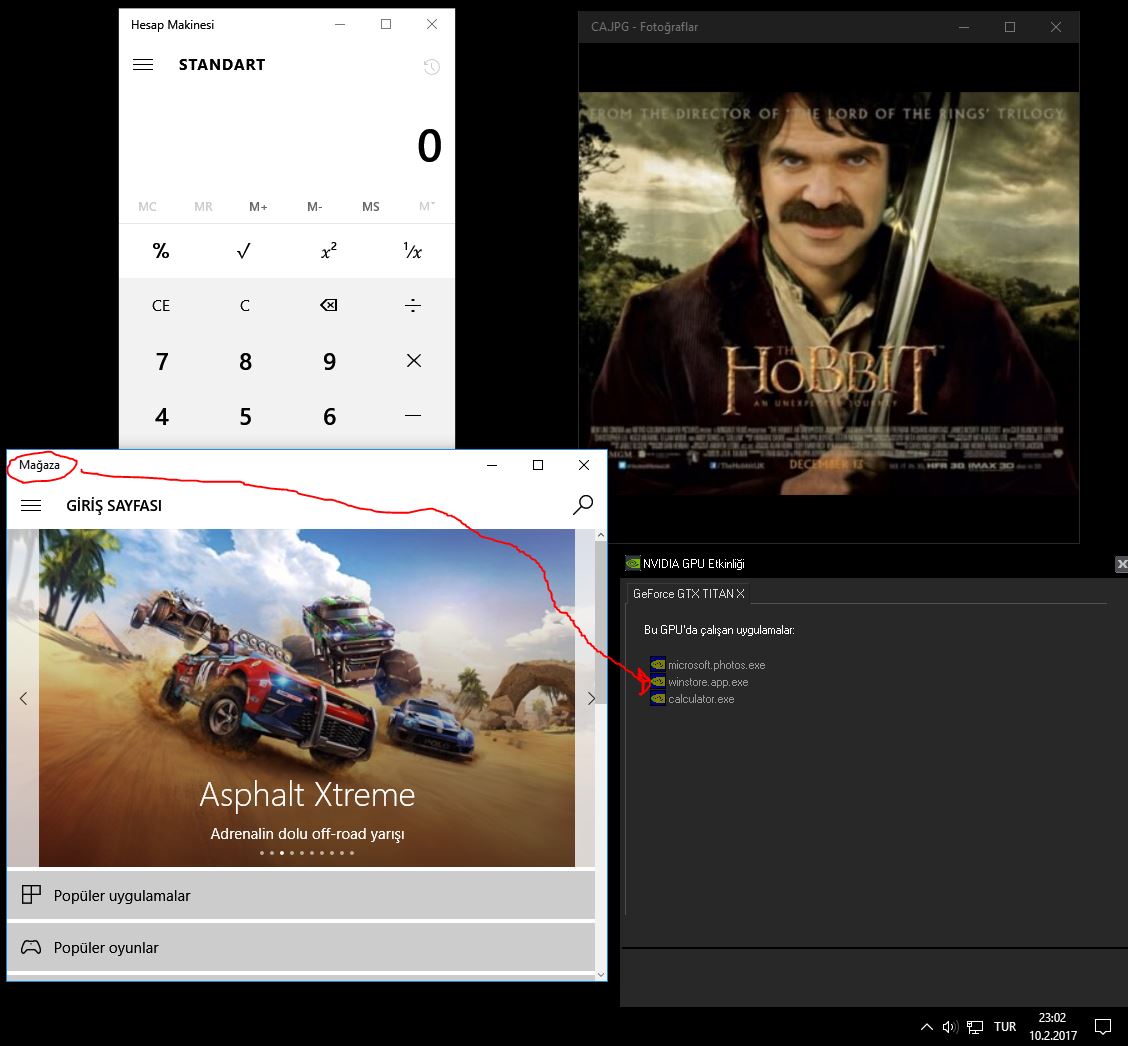The image size is (1128, 1046).
Task: Open the Asphalt Xtreme featured banner
Action: (306, 697)
